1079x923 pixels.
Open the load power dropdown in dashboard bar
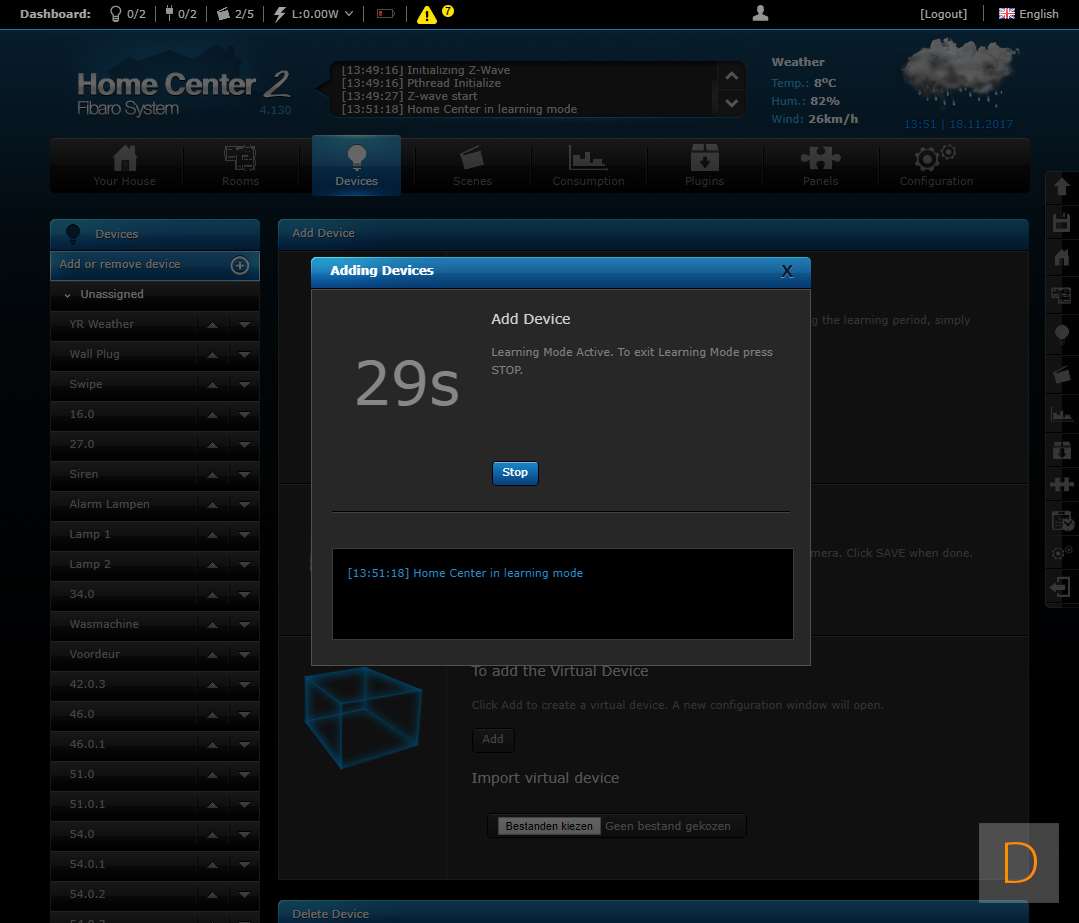click(x=349, y=14)
